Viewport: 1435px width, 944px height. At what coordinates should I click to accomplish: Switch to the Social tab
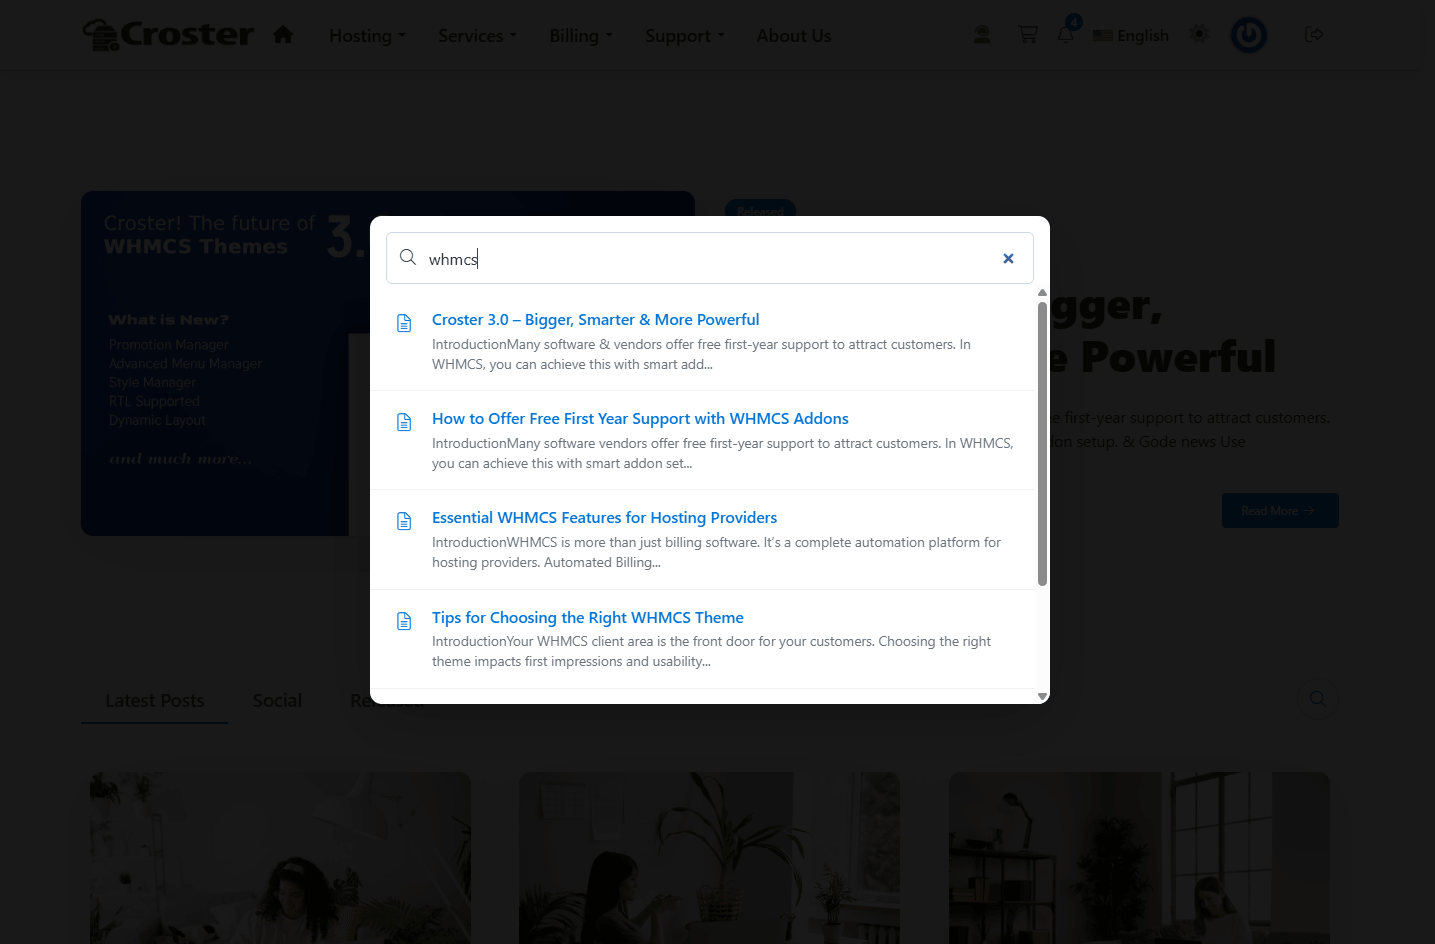click(277, 701)
